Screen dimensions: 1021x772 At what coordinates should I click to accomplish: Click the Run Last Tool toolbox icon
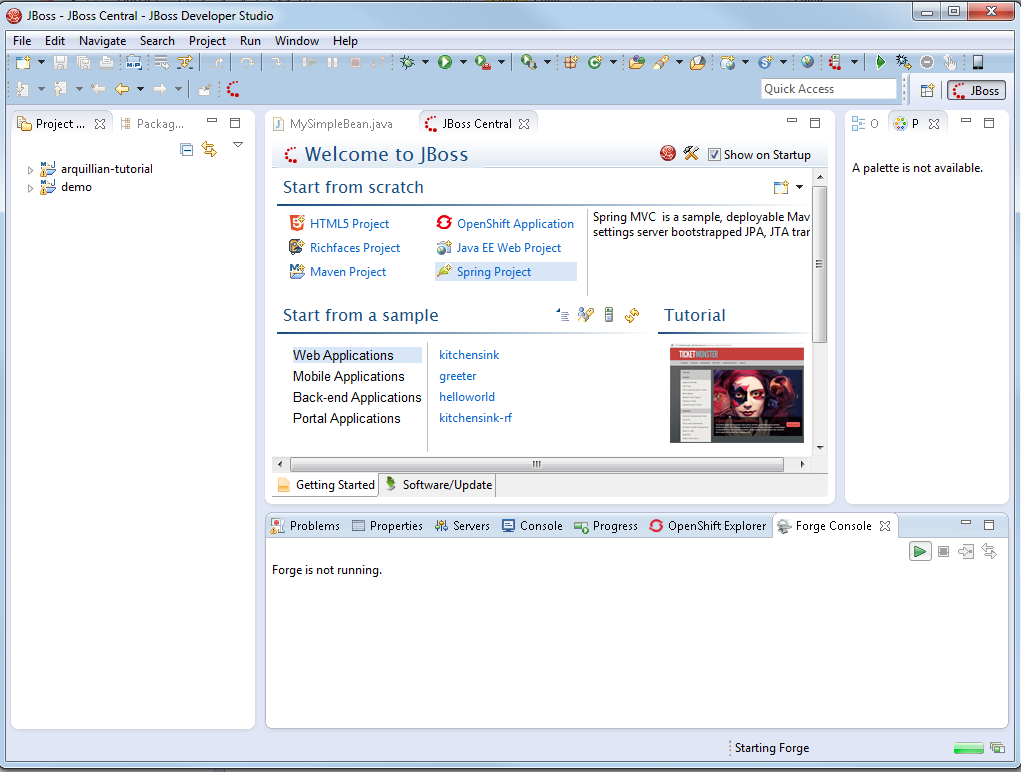(x=483, y=62)
